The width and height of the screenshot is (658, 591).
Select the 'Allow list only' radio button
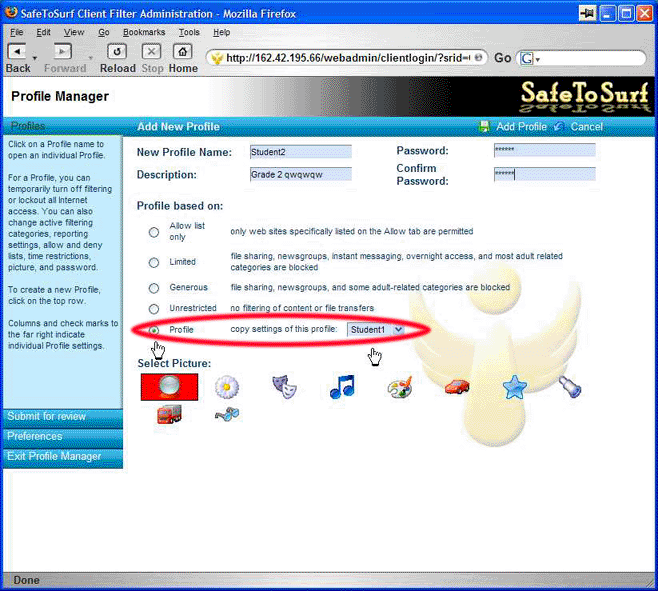[154, 232]
